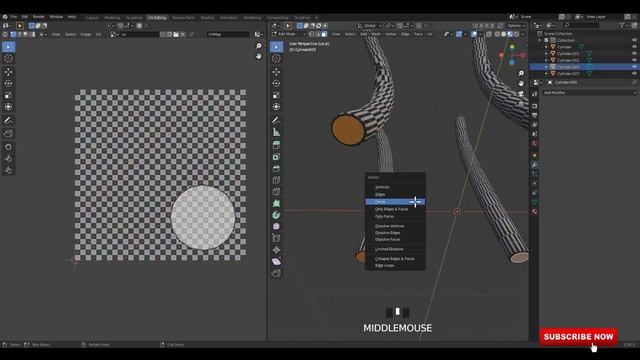Open Image menu in UV editor header
The height and width of the screenshot is (360, 640).
point(86,34)
